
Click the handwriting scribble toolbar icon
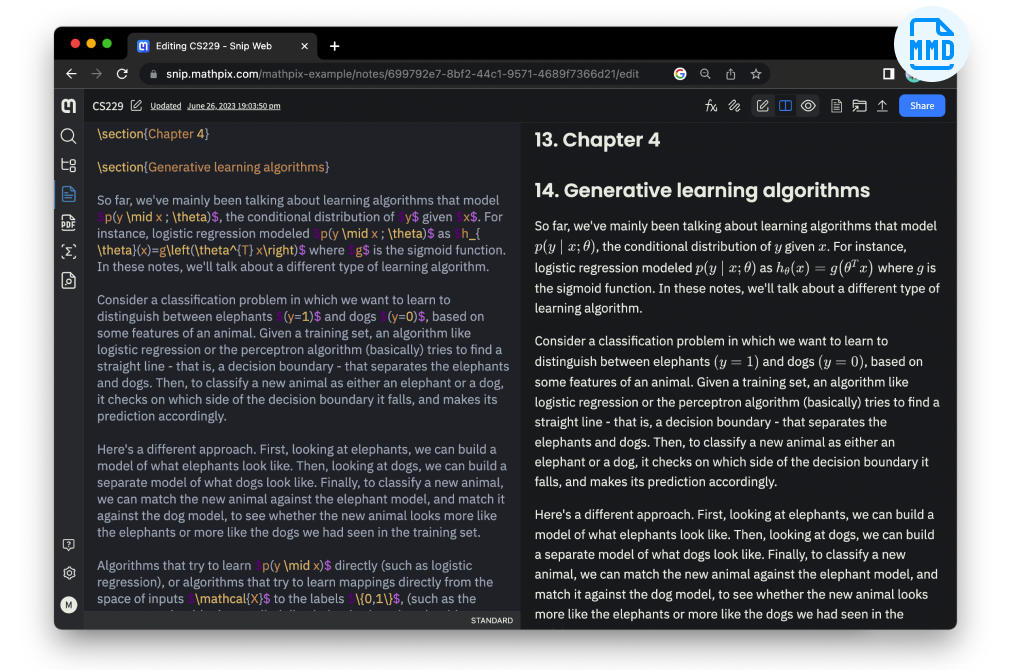(x=734, y=106)
